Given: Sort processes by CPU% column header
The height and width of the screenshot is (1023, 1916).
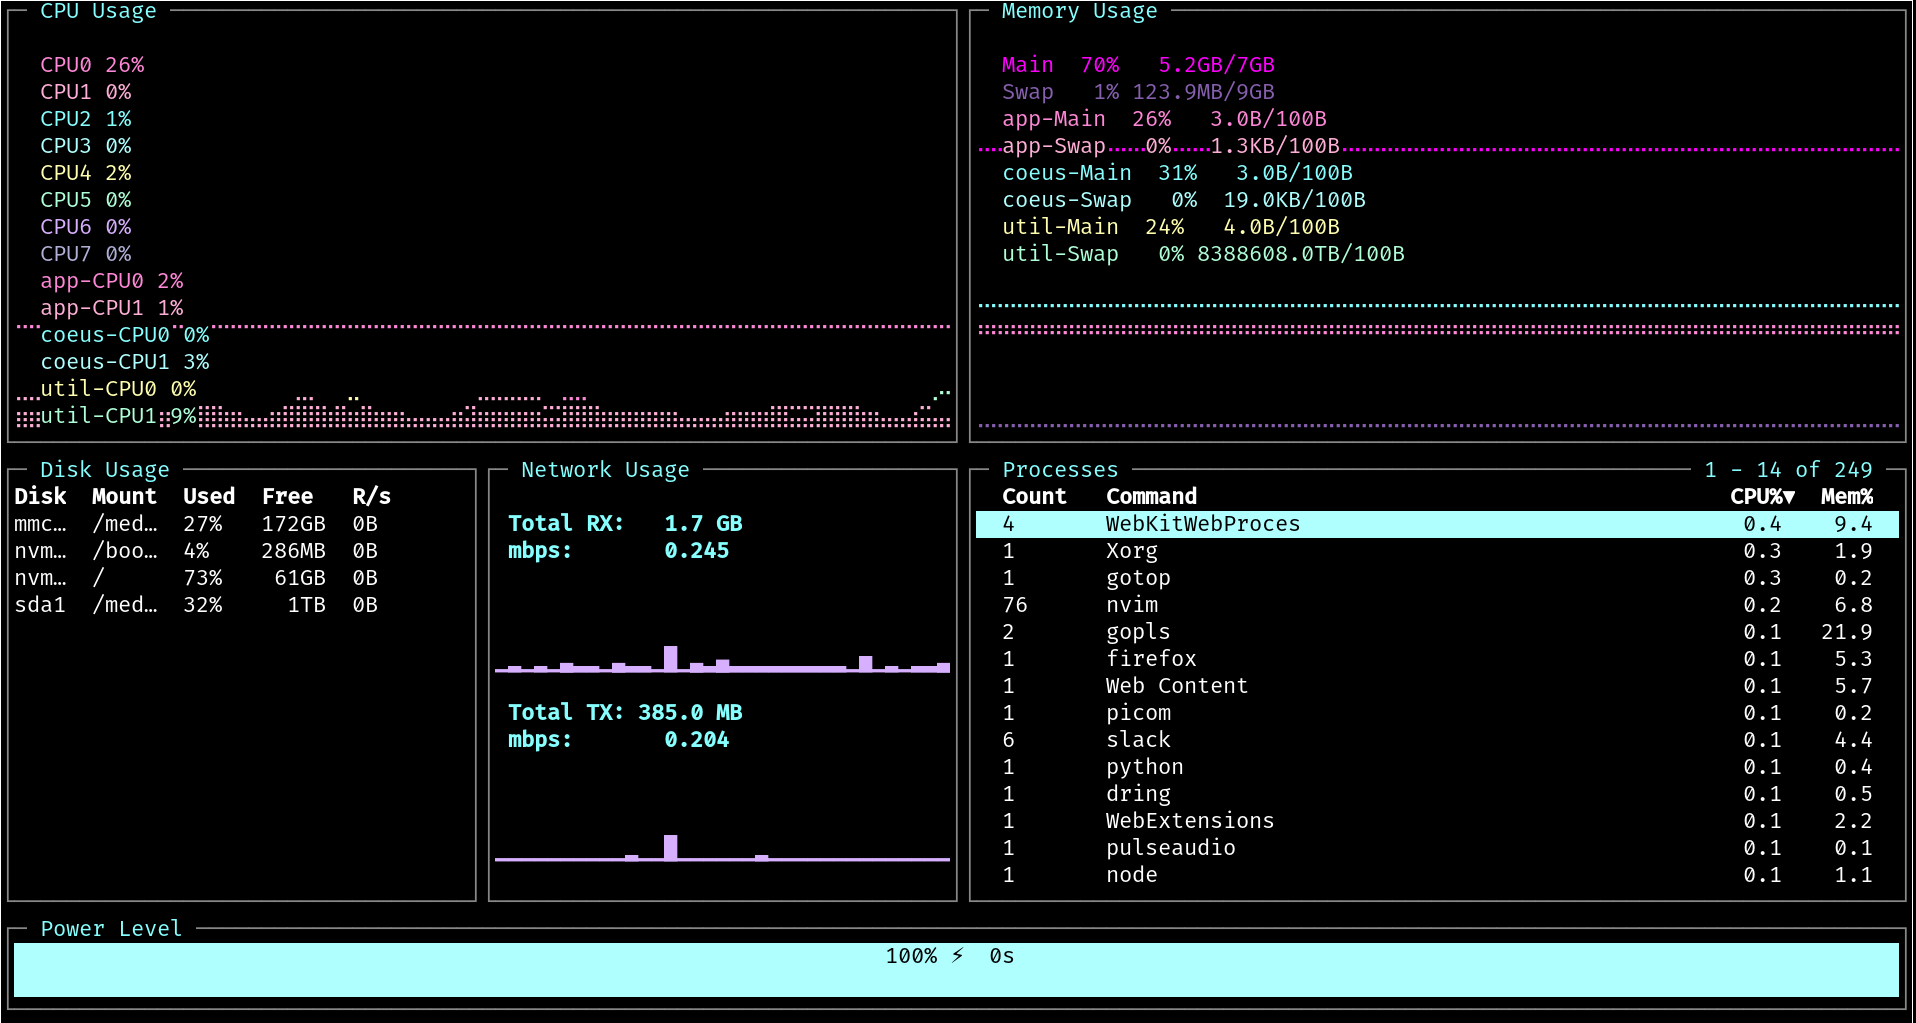Looking at the screenshot, I should (x=1762, y=497).
